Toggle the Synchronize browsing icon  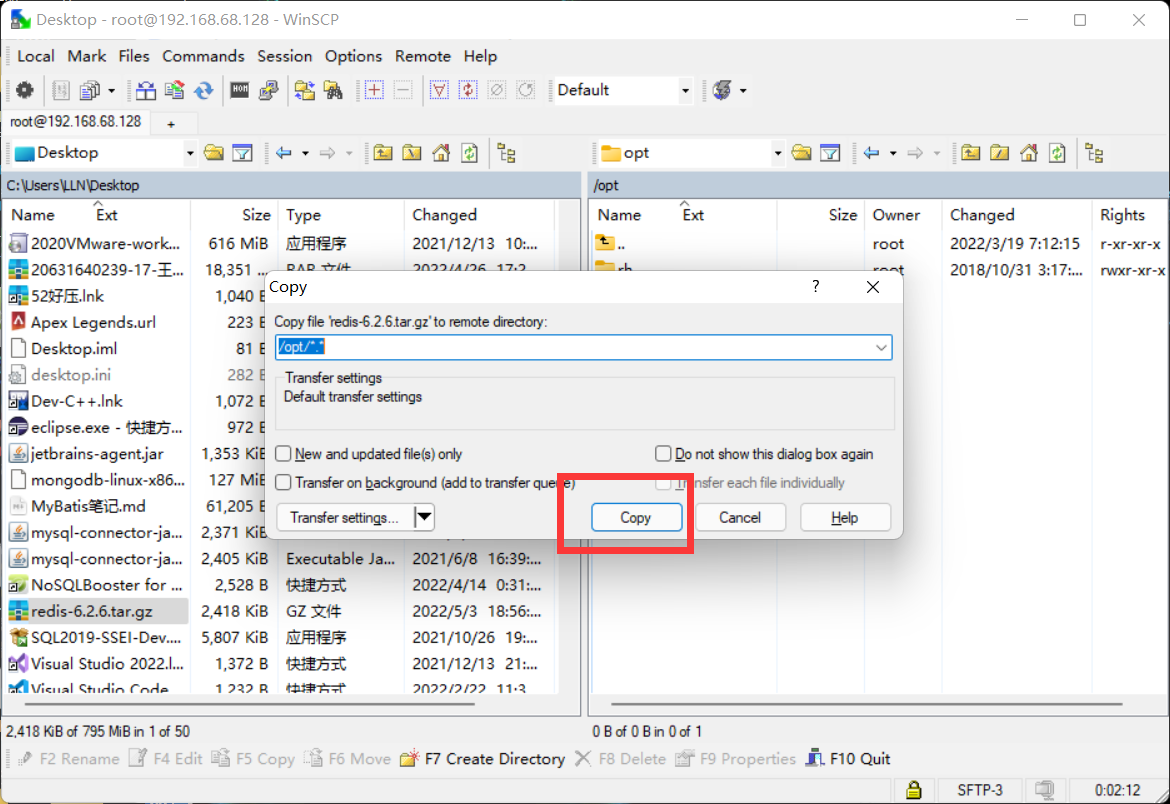304,90
